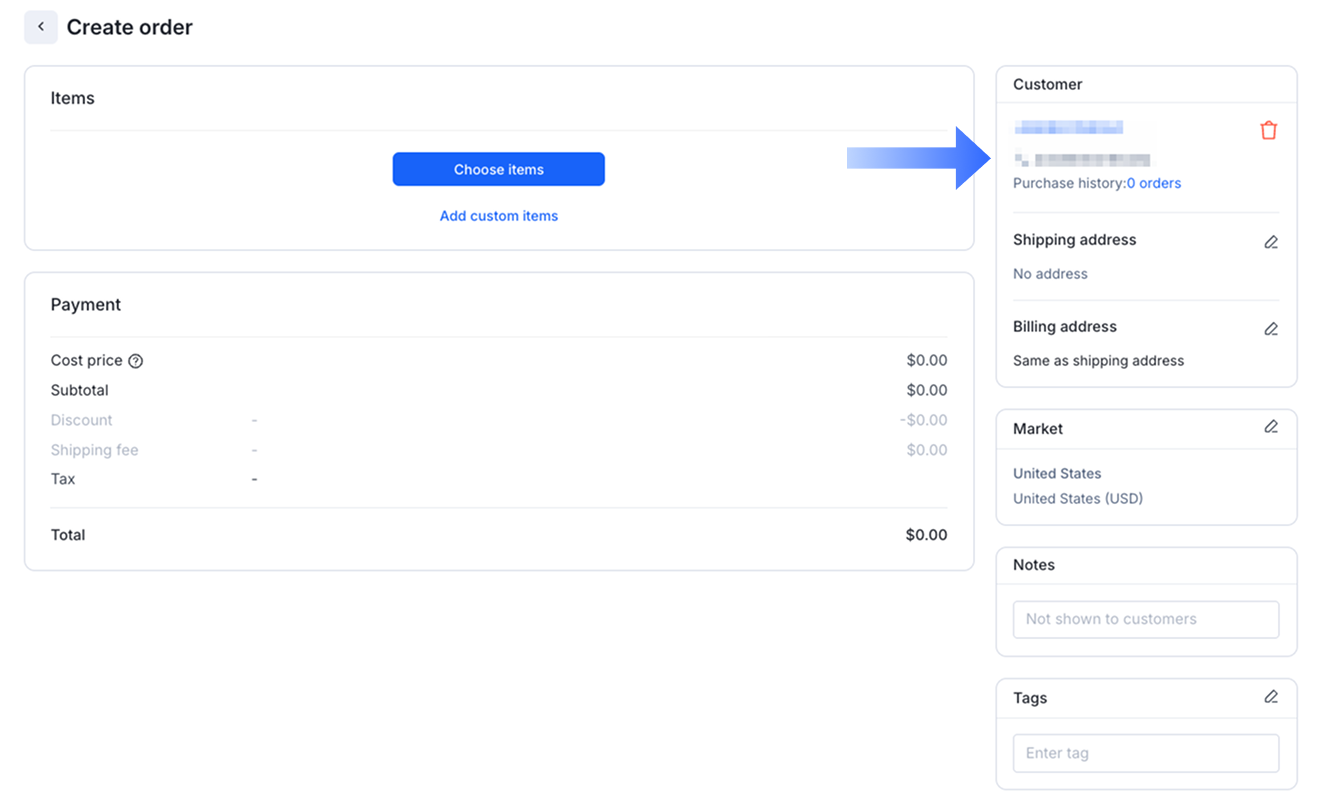
Task: Click the Cost price help icon
Action: pos(136,361)
